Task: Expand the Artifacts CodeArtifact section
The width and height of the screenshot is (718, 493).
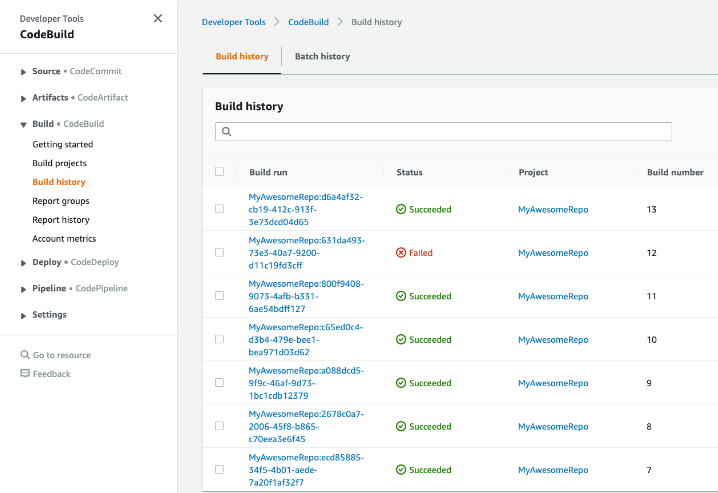Action: pyautogui.click(x=23, y=98)
